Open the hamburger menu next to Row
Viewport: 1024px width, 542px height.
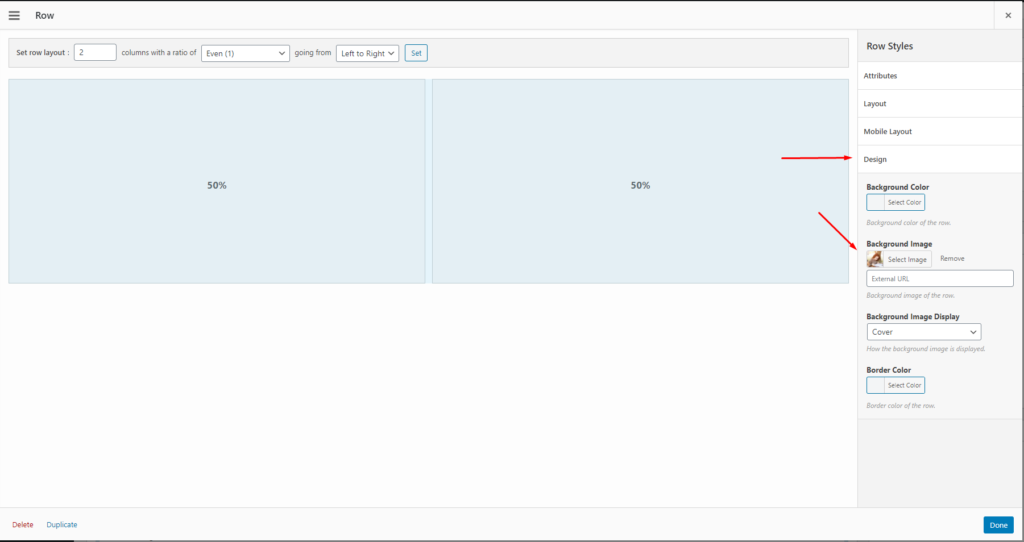pos(14,15)
